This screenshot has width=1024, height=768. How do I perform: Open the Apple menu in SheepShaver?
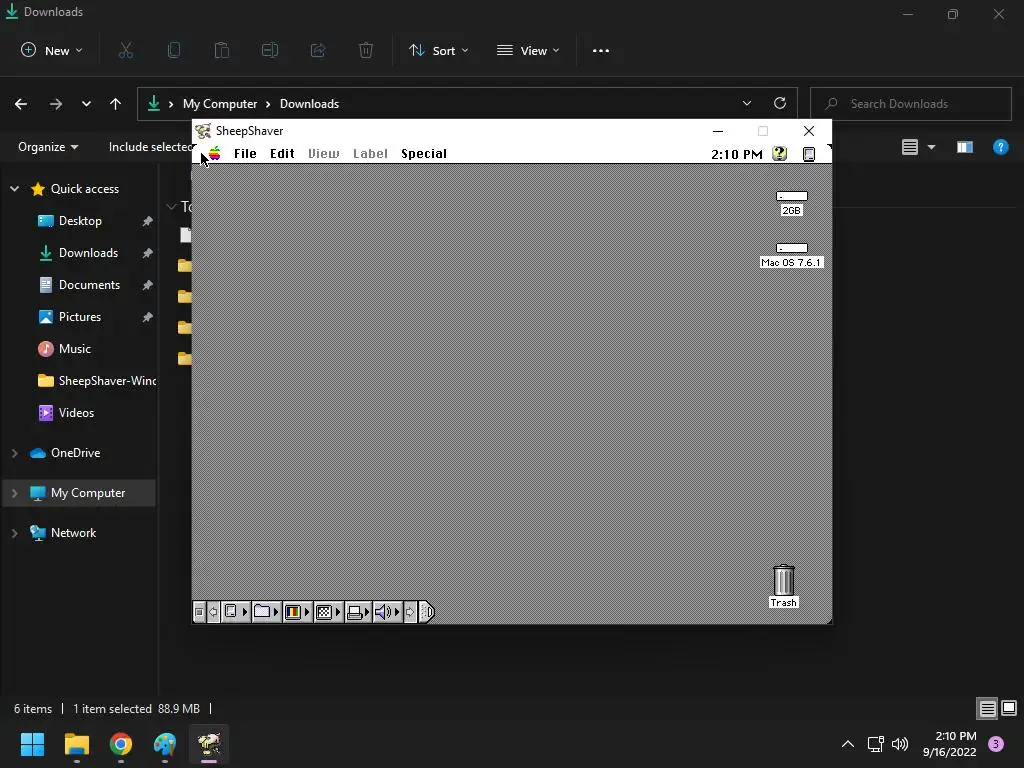pos(214,153)
